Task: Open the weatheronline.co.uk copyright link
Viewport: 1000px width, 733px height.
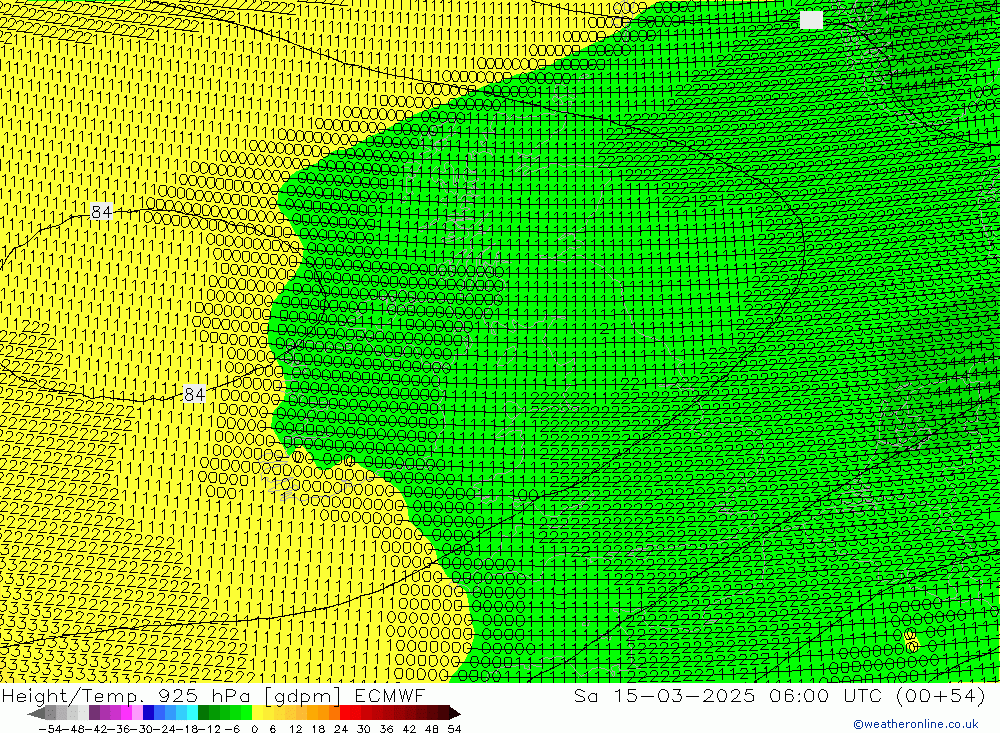Action: pos(916,724)
